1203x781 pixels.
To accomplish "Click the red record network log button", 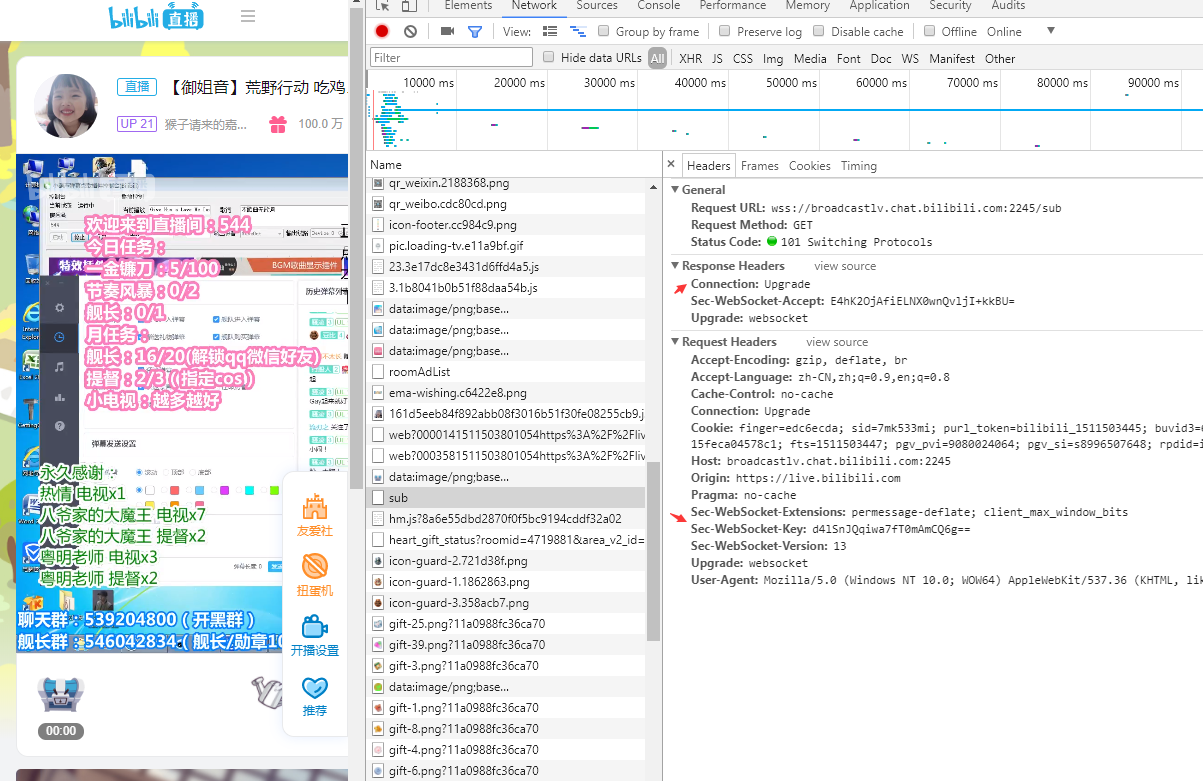I will click(x=382, y=31).
